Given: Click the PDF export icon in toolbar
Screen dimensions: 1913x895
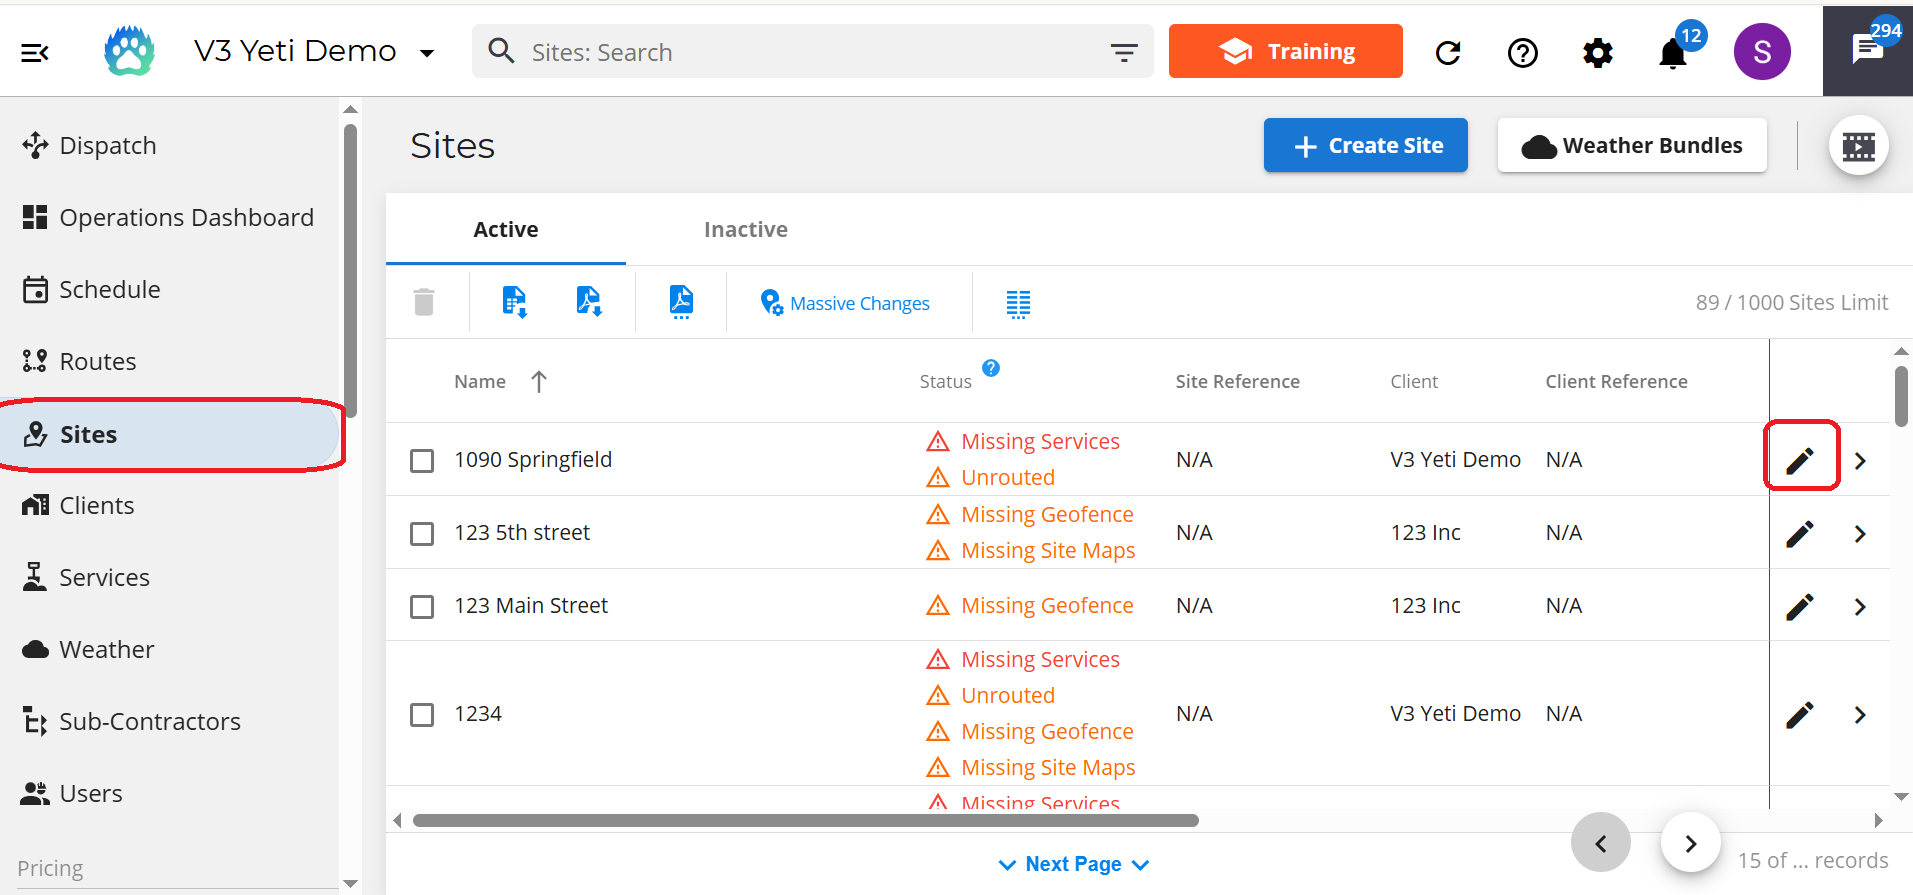Looking at the screenshot, I should (681, 301).
